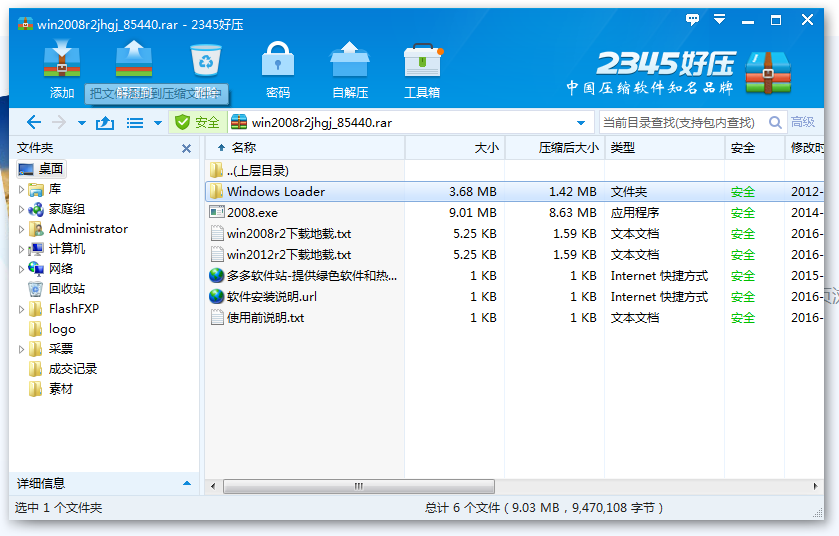Expand the 计算机 tree node
The height and width of the screenshot is (536, 839).
pos(22,249)
